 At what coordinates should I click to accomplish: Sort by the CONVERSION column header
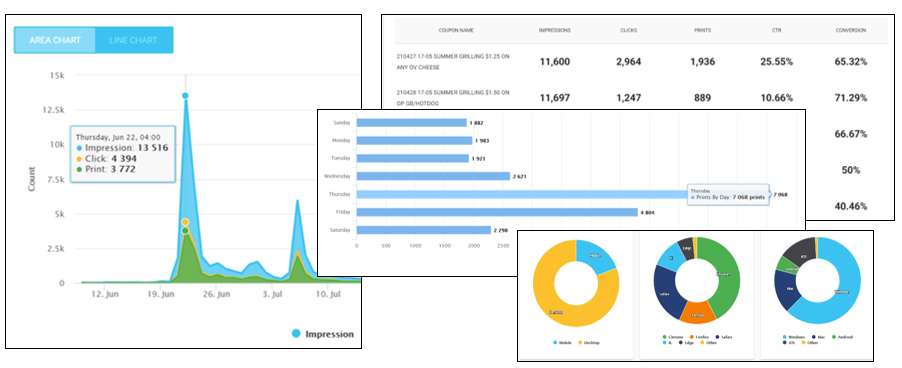pyautogui.click(x=851, y=30)
